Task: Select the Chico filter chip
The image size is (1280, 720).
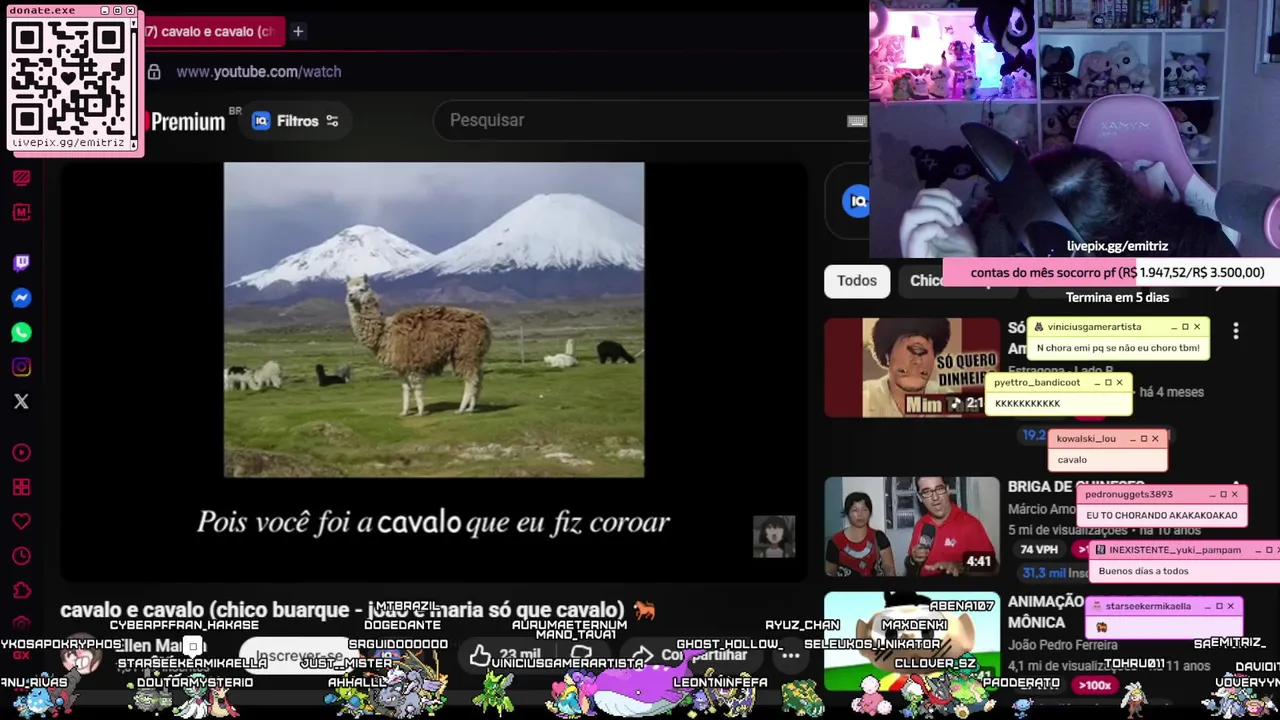Action: click(x=924, y=281)
